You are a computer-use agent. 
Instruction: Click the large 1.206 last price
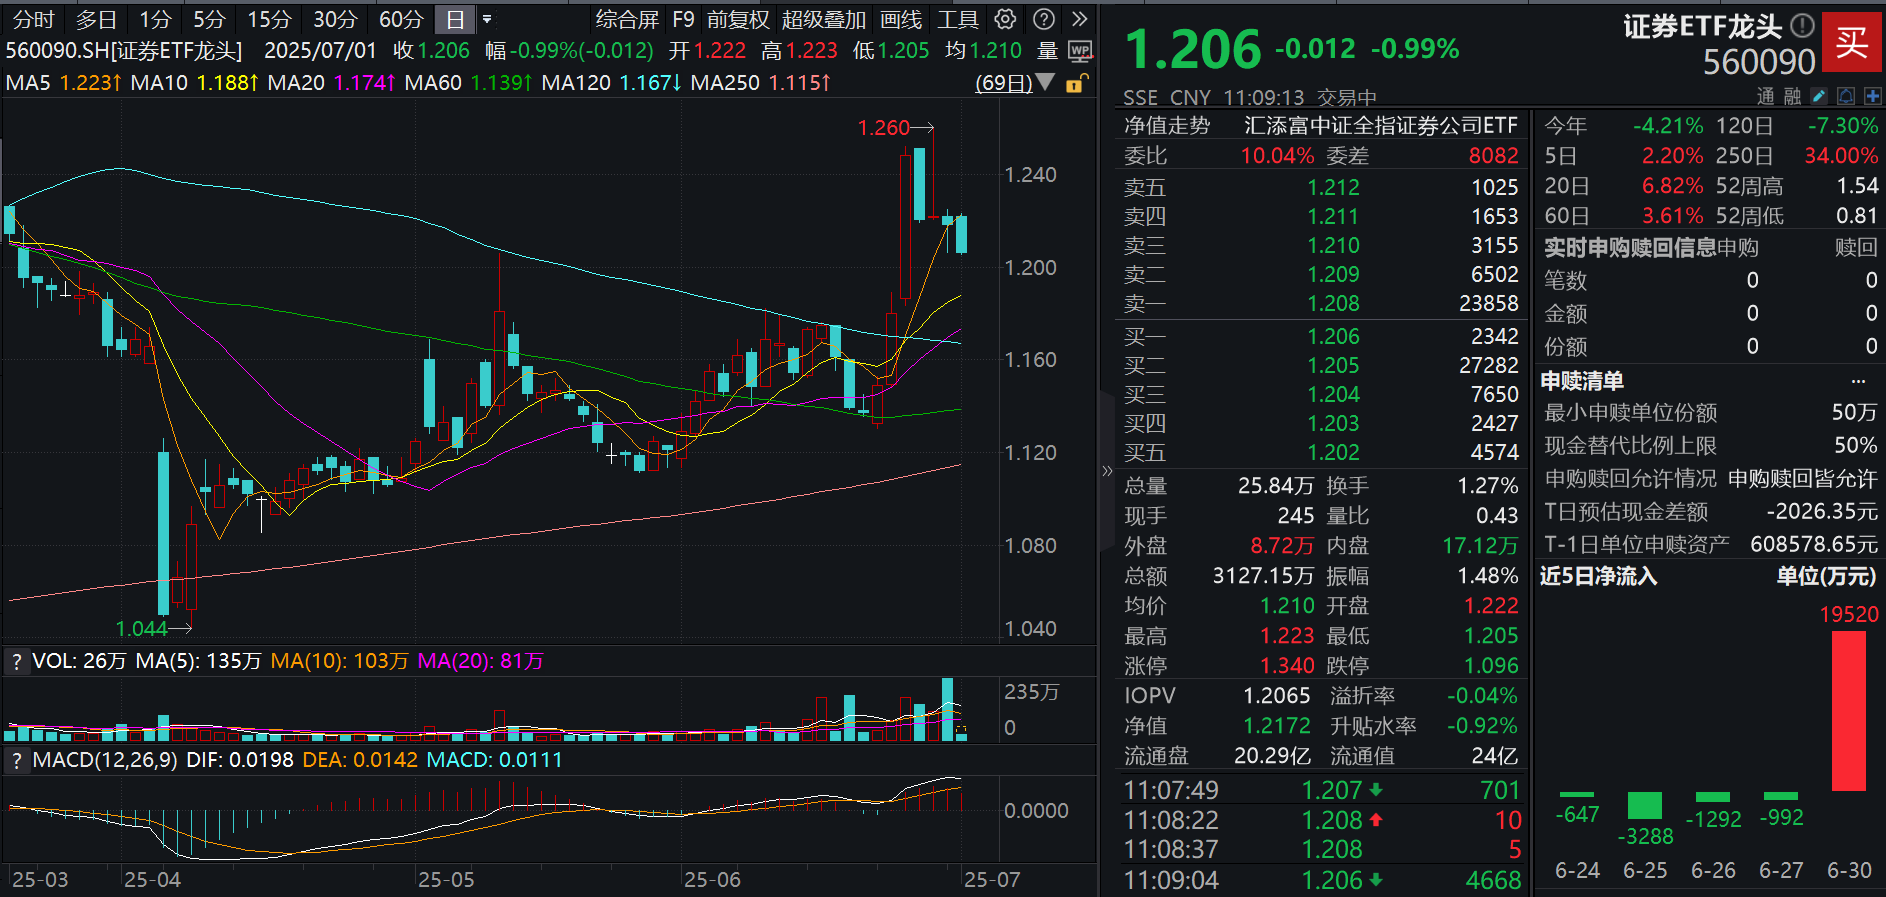1193,49
